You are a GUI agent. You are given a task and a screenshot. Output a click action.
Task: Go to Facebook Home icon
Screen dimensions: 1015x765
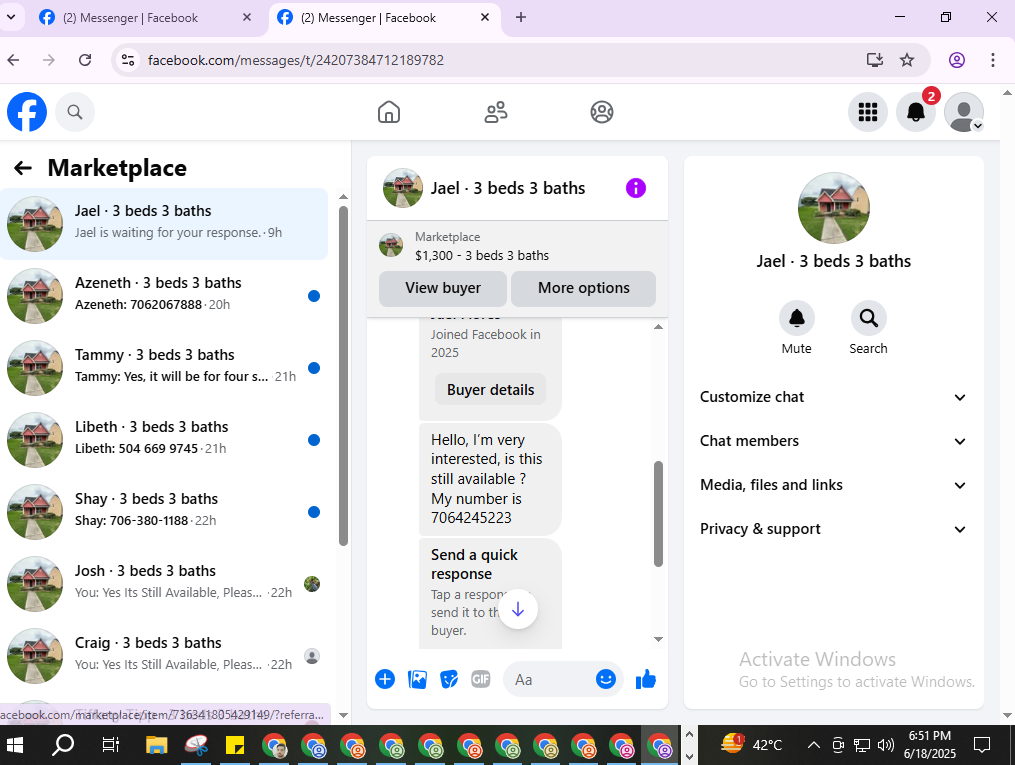(x=389, y=112)
